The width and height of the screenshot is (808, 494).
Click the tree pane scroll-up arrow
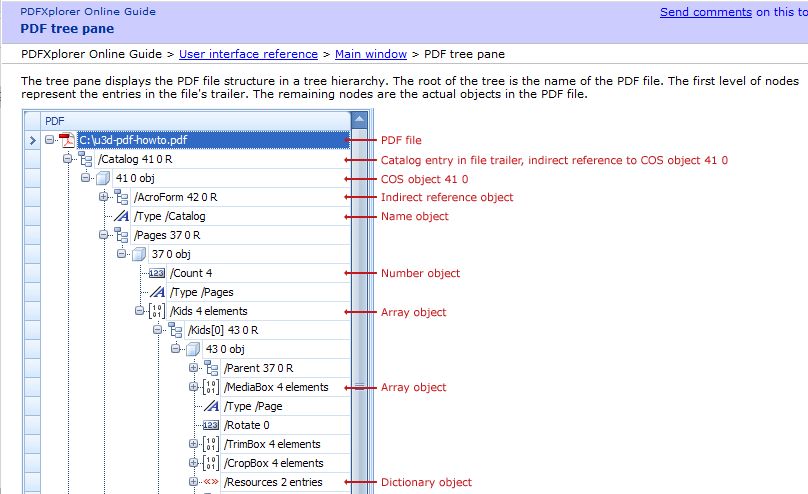pos(359,120)
